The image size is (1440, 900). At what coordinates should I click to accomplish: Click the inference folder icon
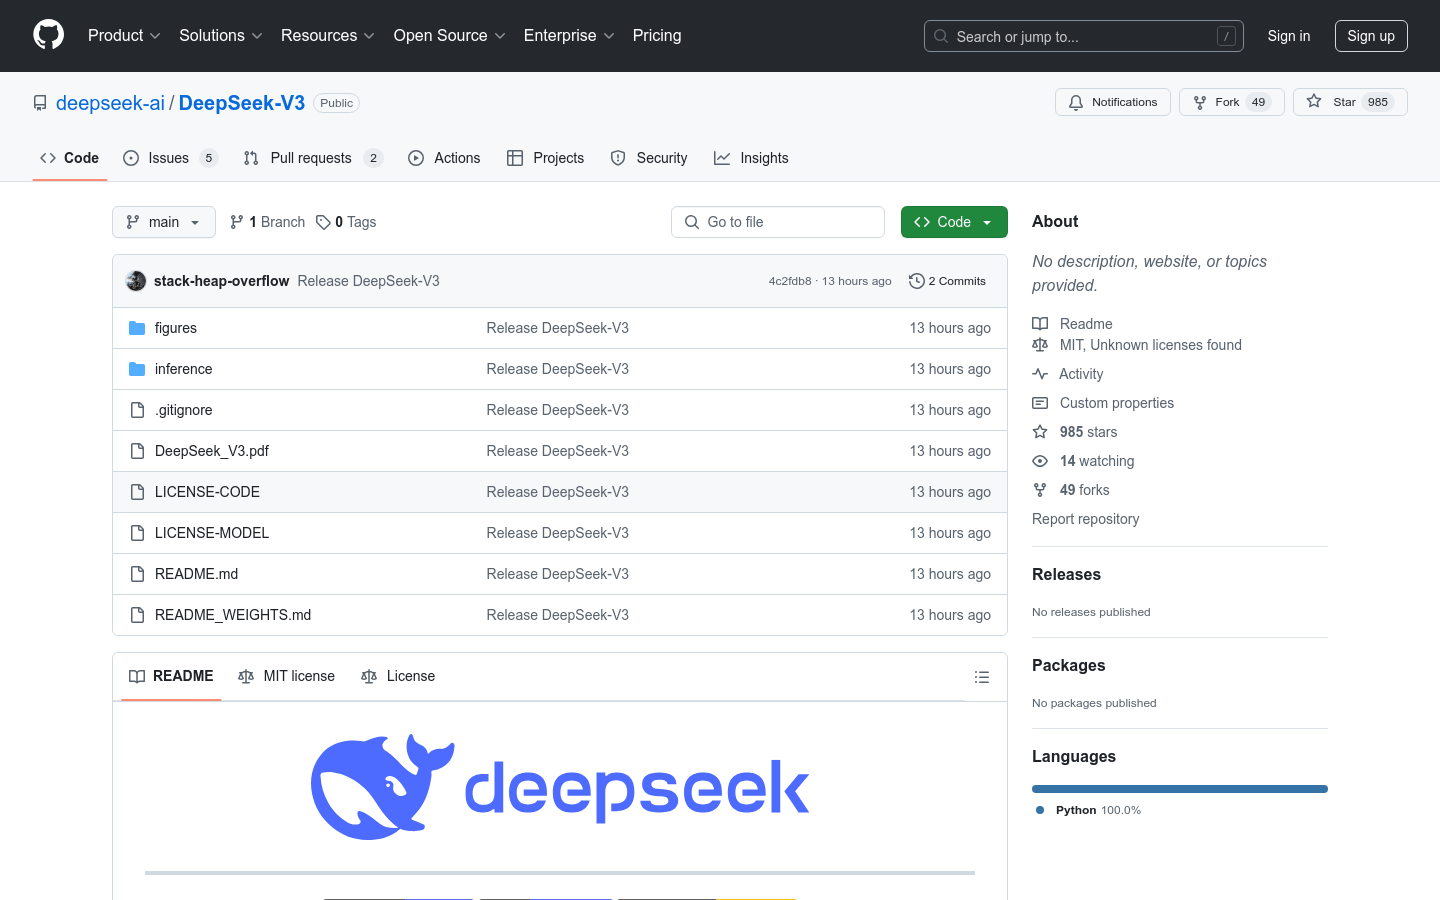click(x=137, y=369)
